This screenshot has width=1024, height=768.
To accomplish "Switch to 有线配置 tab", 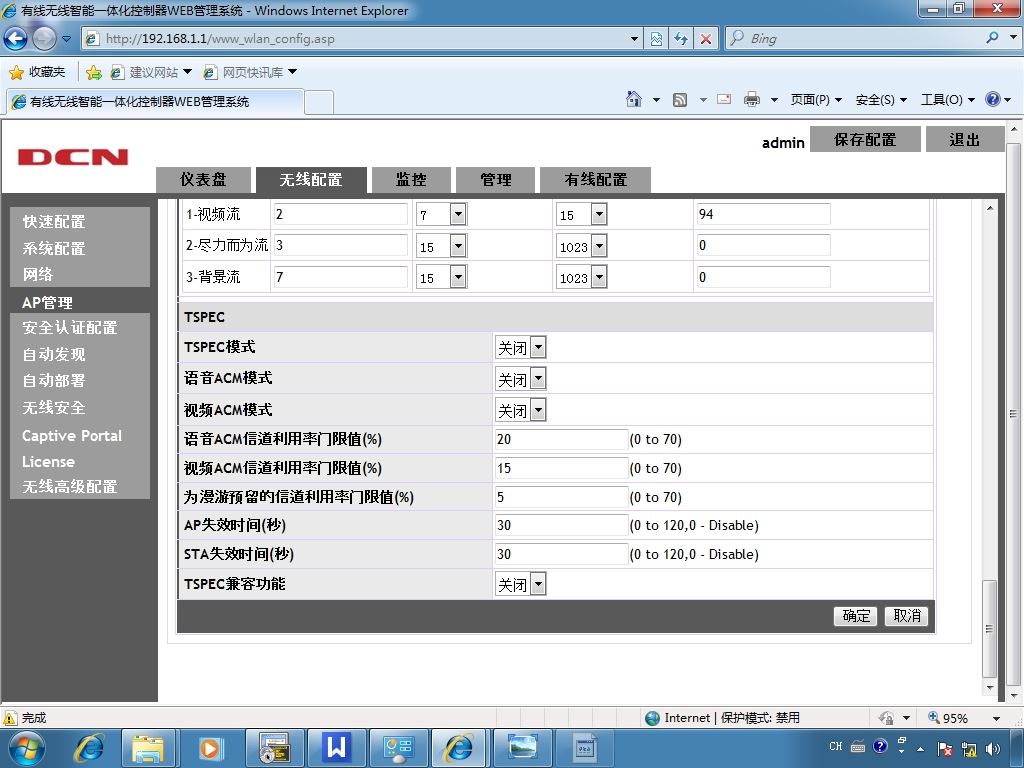I will (x=596, y=180).
